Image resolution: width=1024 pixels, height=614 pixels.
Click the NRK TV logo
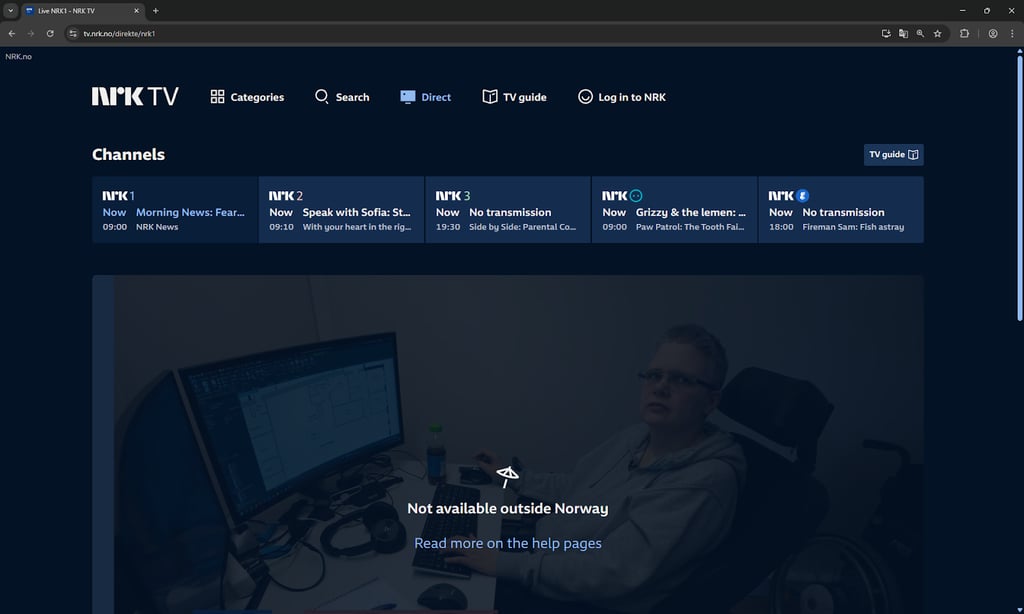pyautogui.click(x=135, y=97)
